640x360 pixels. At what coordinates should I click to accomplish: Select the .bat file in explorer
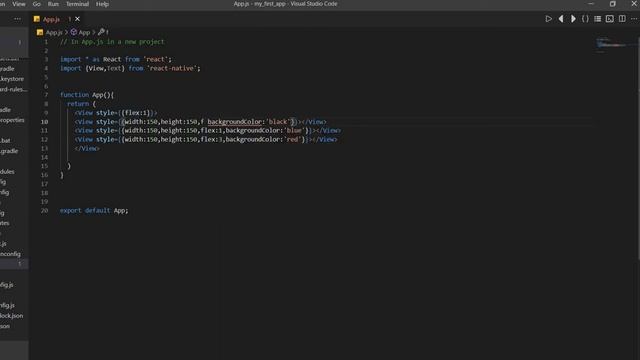[x=5, y=140]
